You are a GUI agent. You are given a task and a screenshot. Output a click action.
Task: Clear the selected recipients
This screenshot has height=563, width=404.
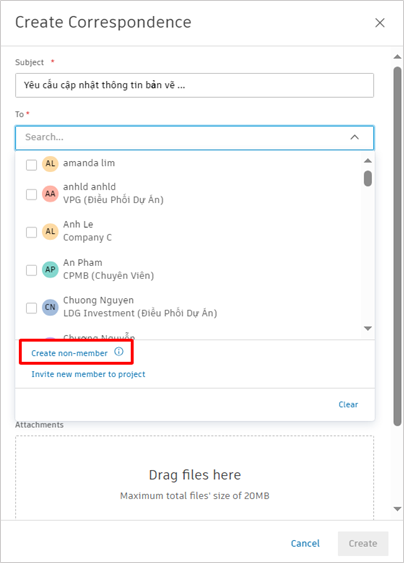tap(348, 405)
